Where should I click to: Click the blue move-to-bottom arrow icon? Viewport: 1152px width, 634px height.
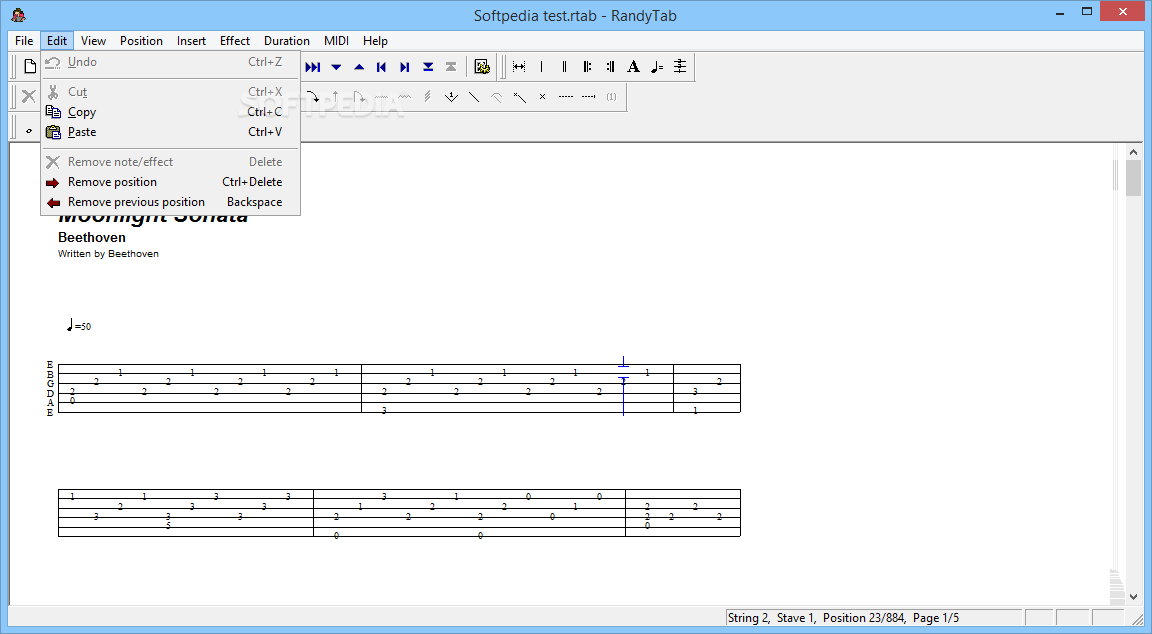click(x=428, y=67)
